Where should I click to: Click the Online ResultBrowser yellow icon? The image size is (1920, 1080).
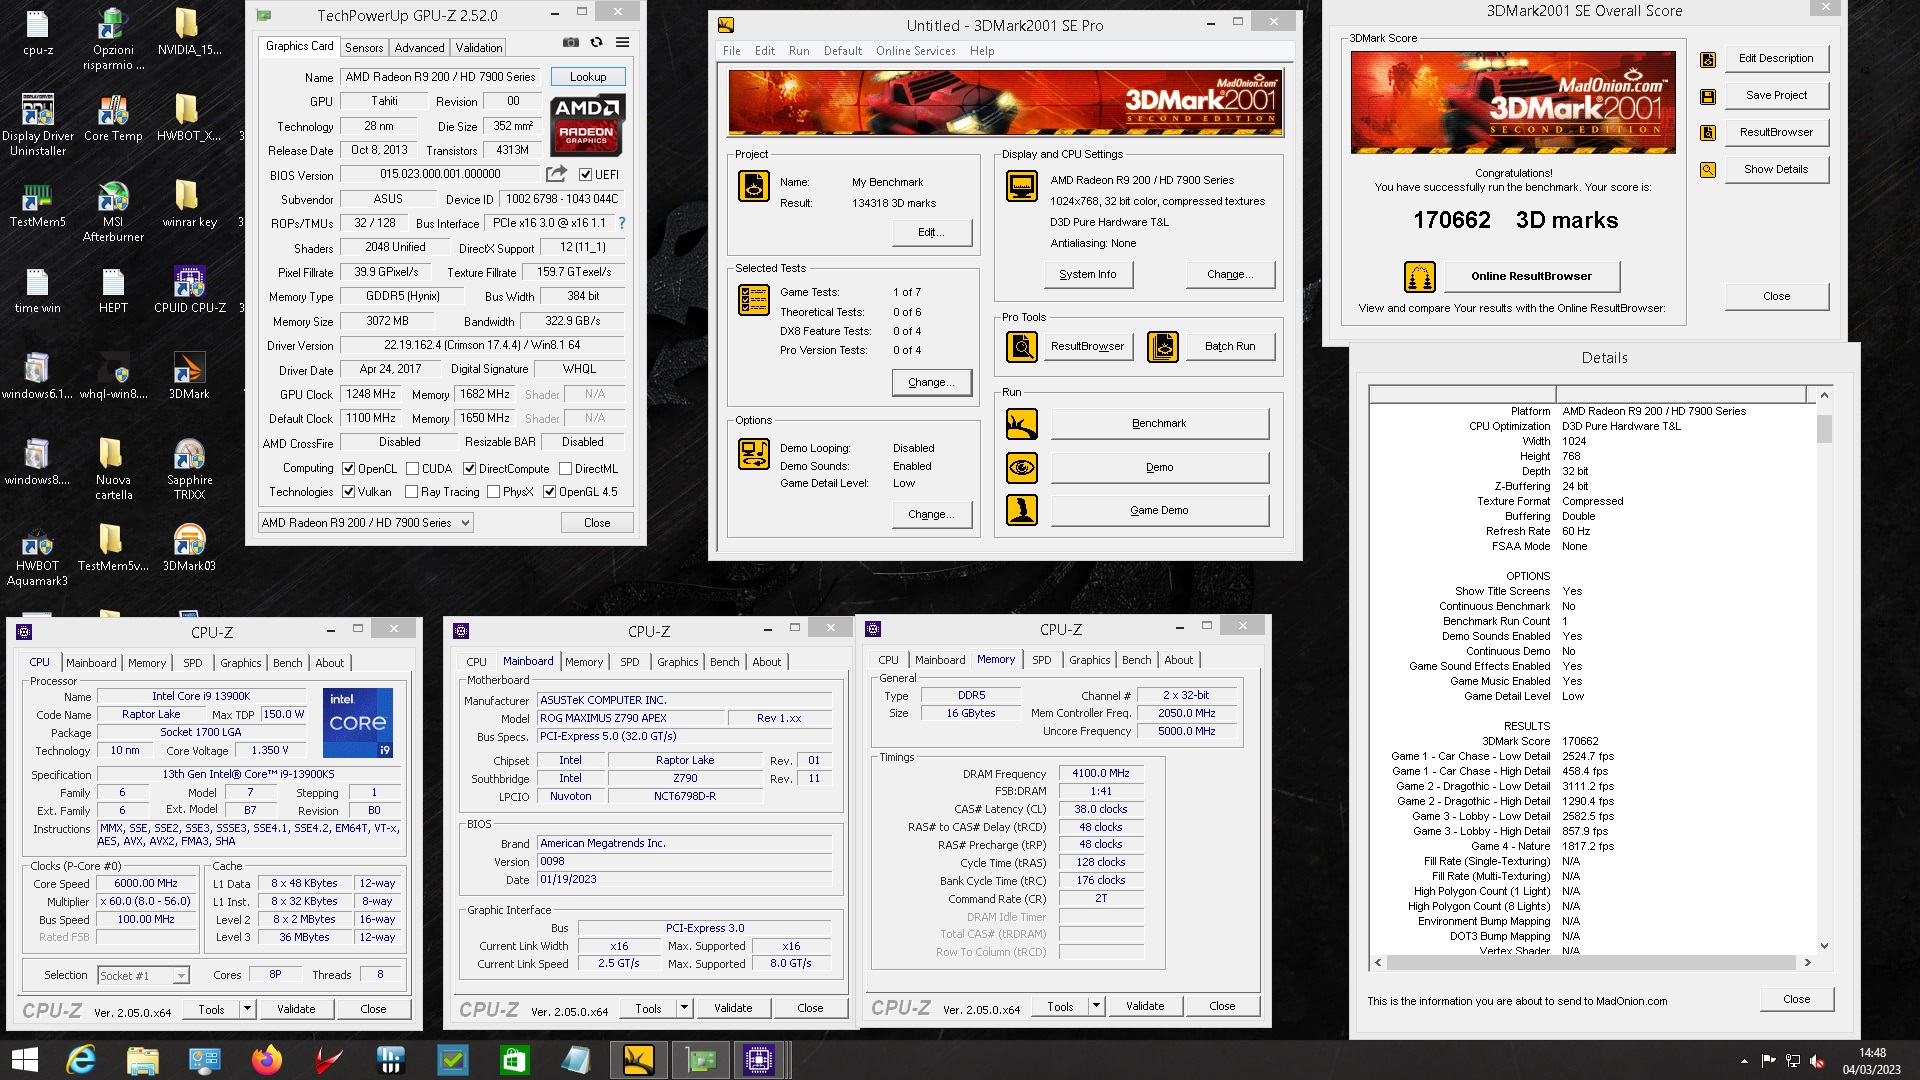pos(1419,276)
